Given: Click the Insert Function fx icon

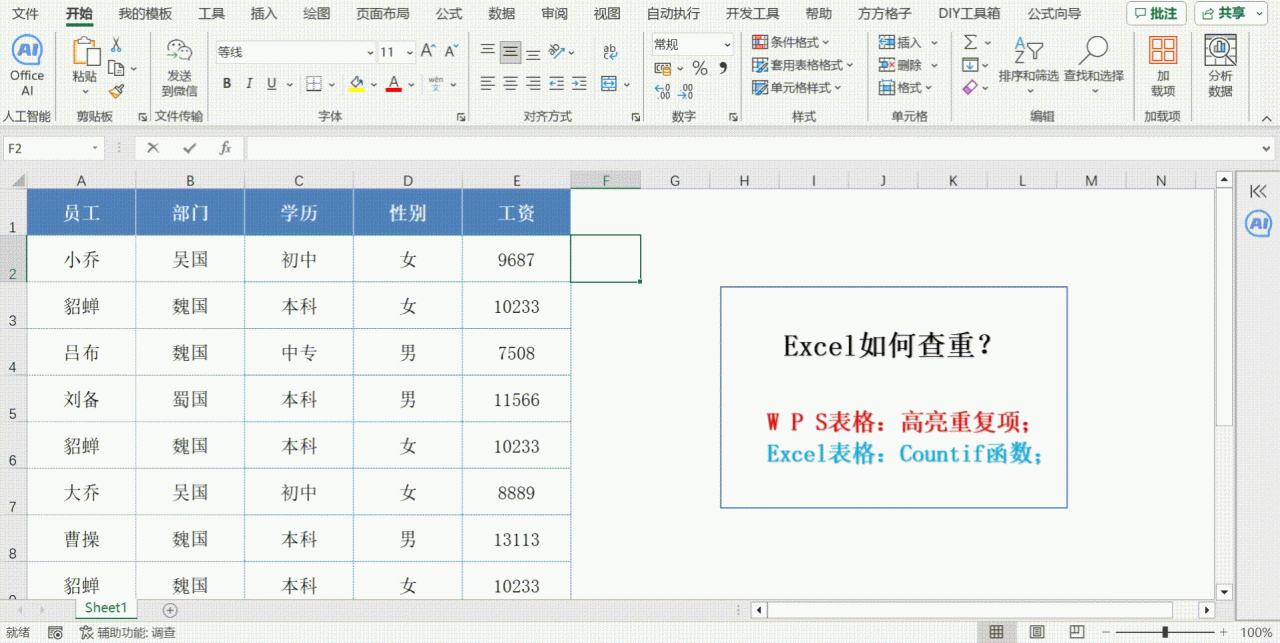Looking at the screenshot, I should point(225,148).
